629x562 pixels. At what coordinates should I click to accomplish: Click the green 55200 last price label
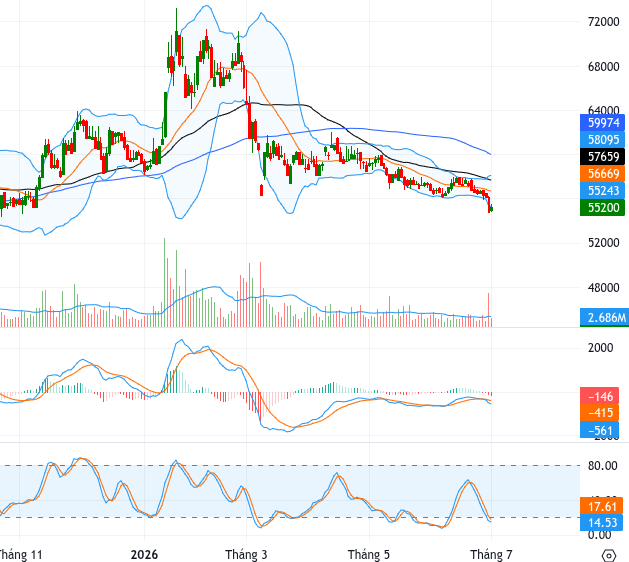coord(602,207)
